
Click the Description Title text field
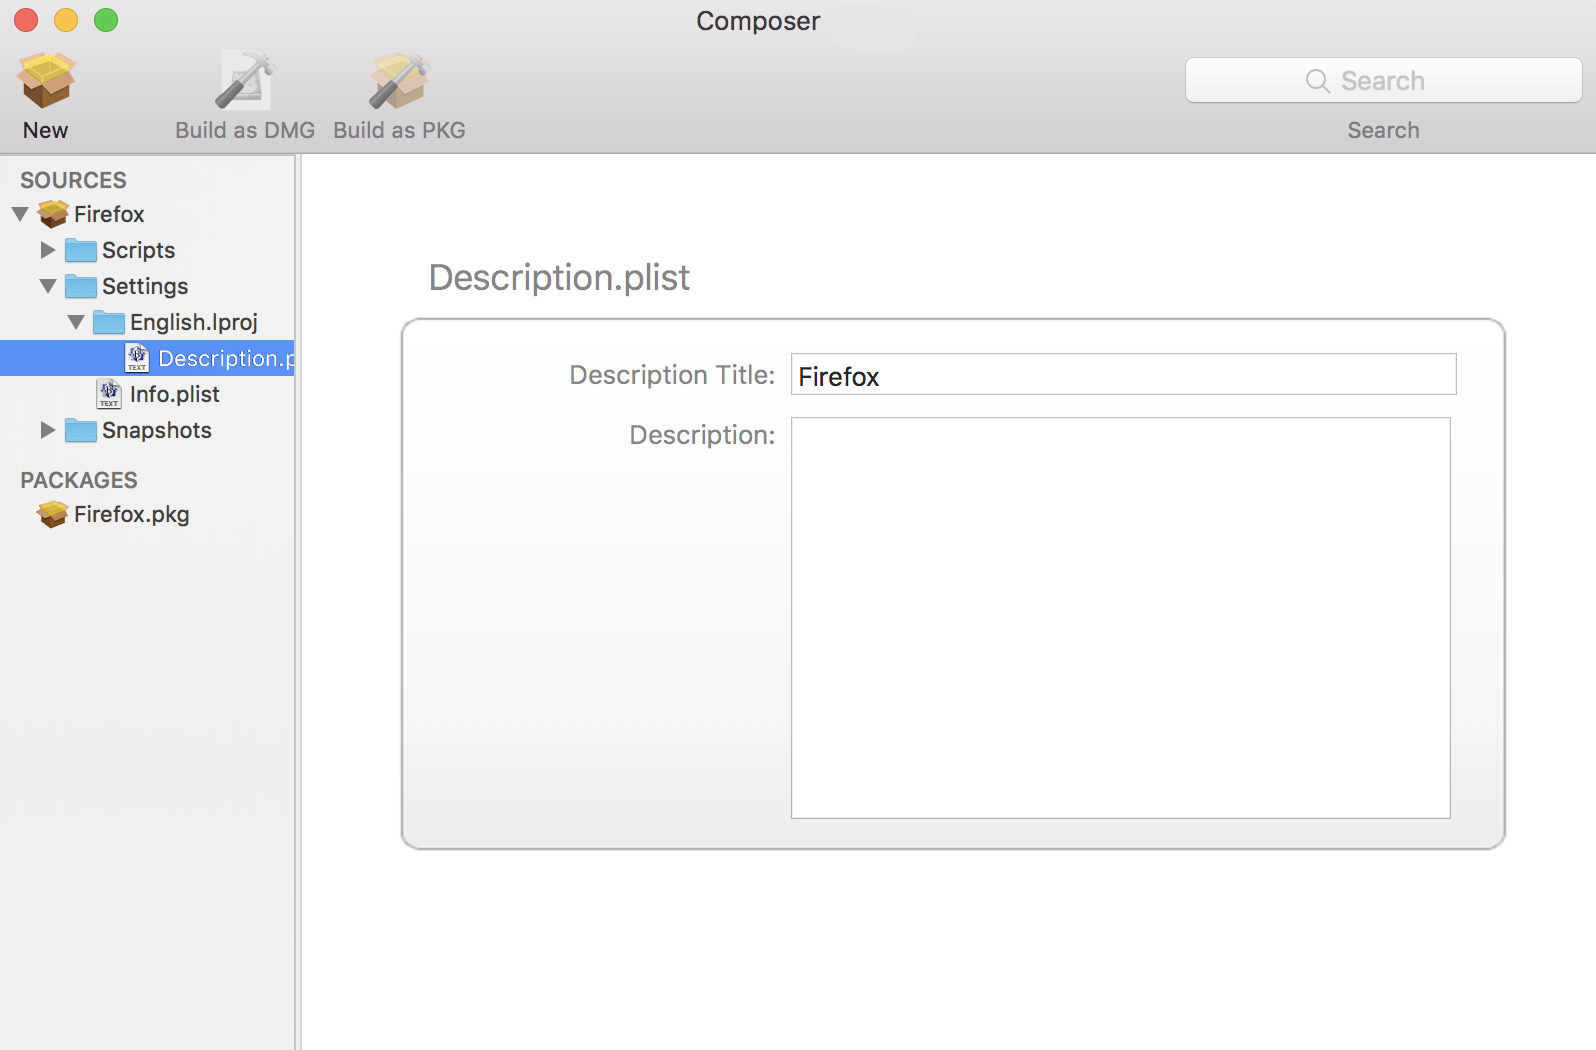pyautogui.click(x=1123, y=375)
